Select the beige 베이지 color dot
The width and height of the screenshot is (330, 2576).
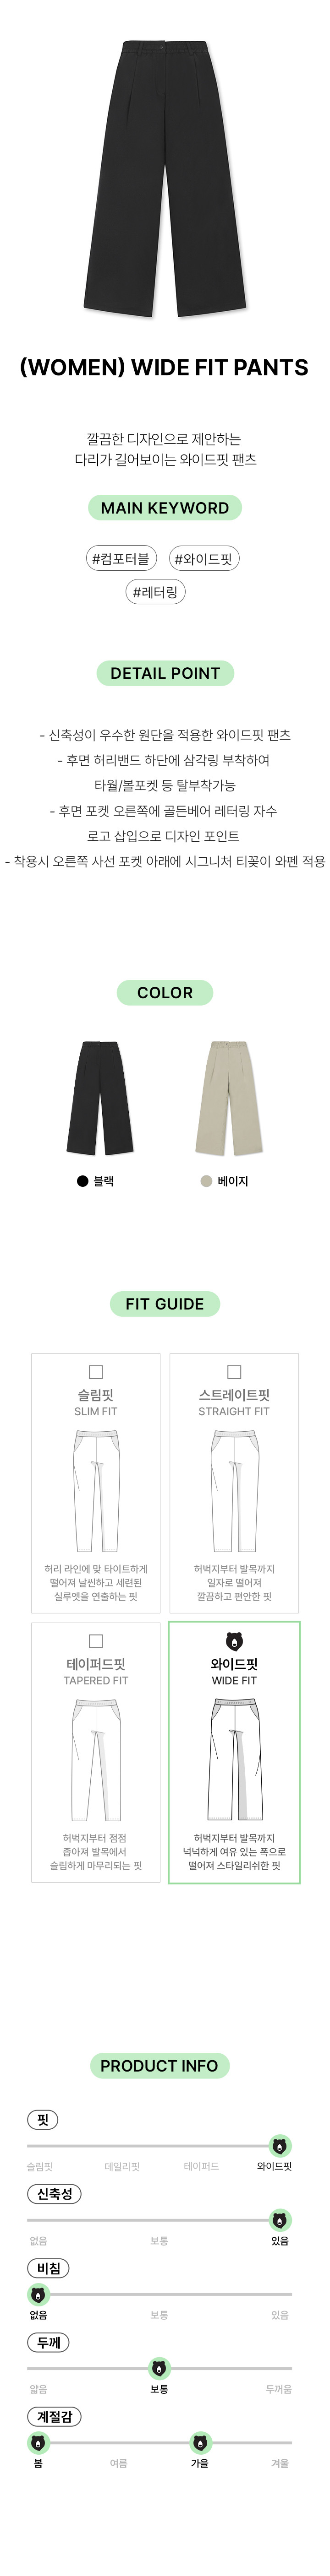click(206, 1181)
